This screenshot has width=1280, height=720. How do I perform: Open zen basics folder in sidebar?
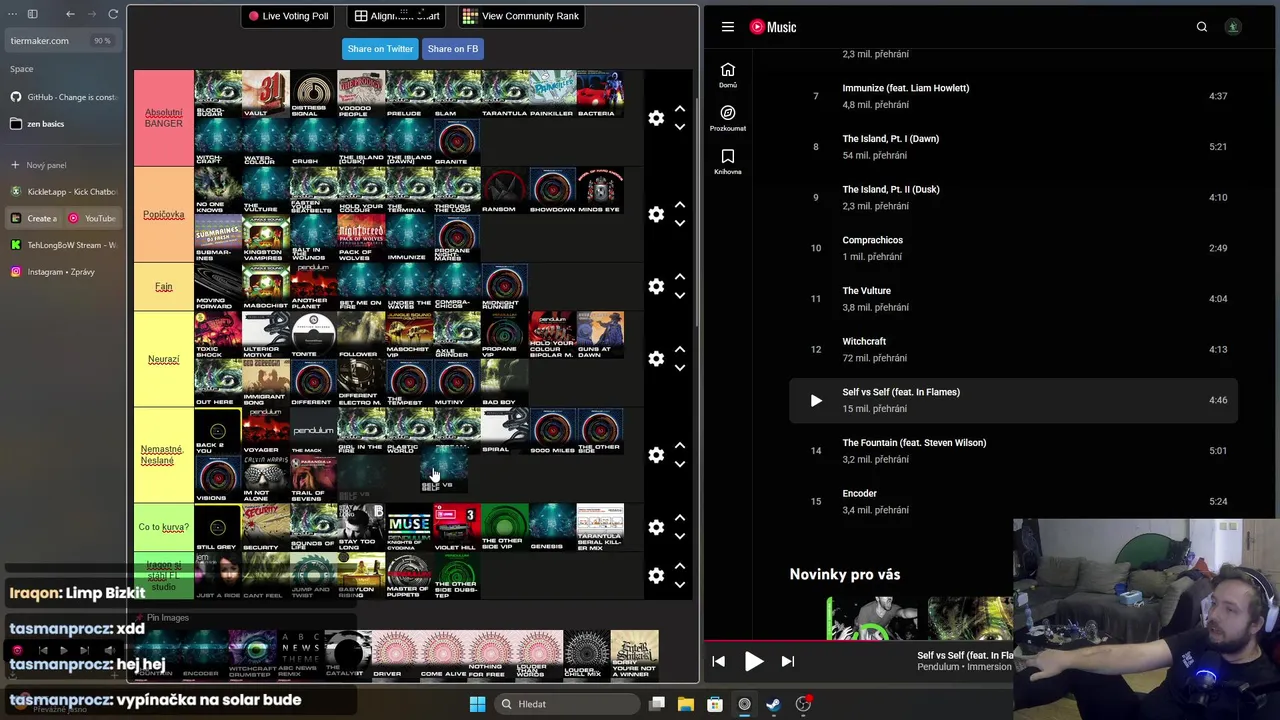point(62,124)
